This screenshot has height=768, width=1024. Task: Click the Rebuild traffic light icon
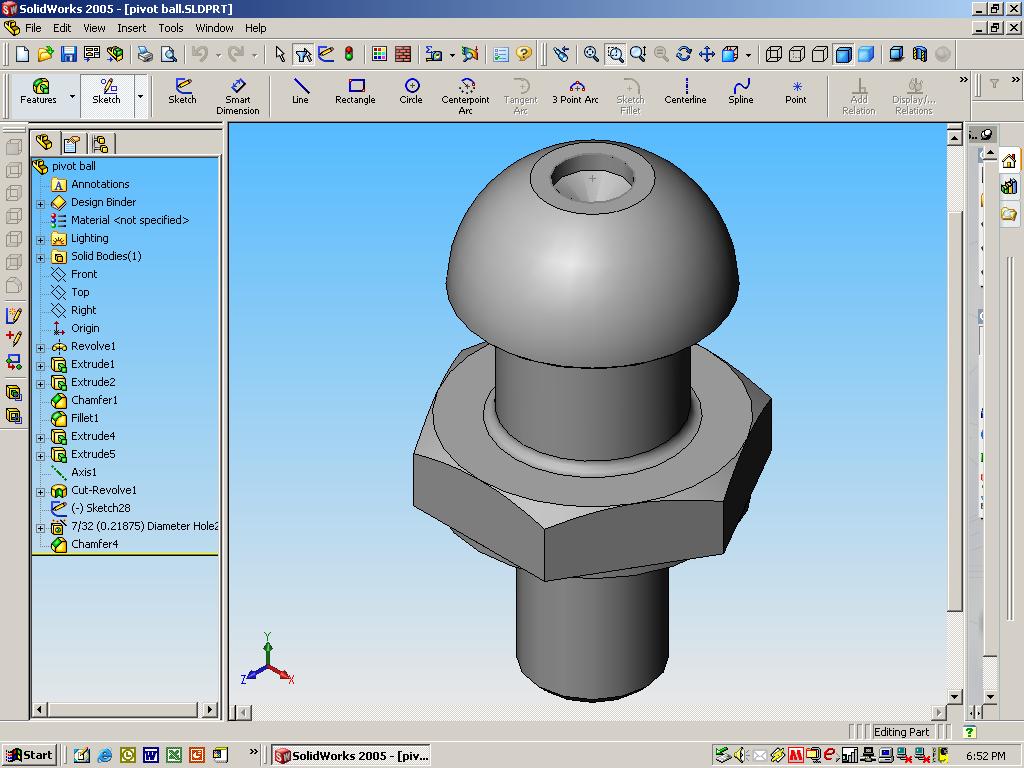tap(349, 54)
